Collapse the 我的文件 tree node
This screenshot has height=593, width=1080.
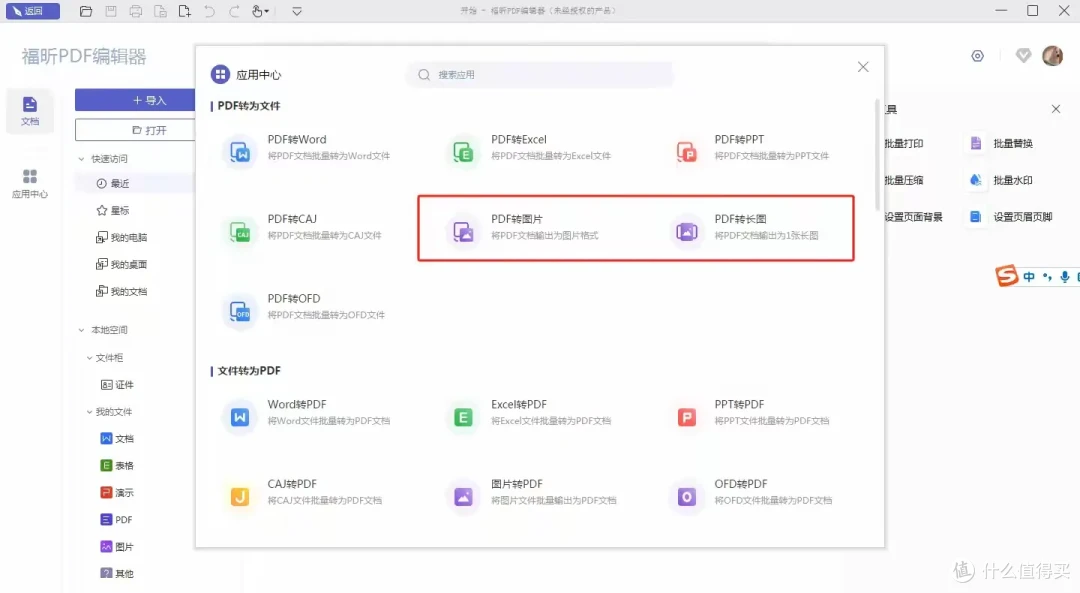click(x=90, y=412)
